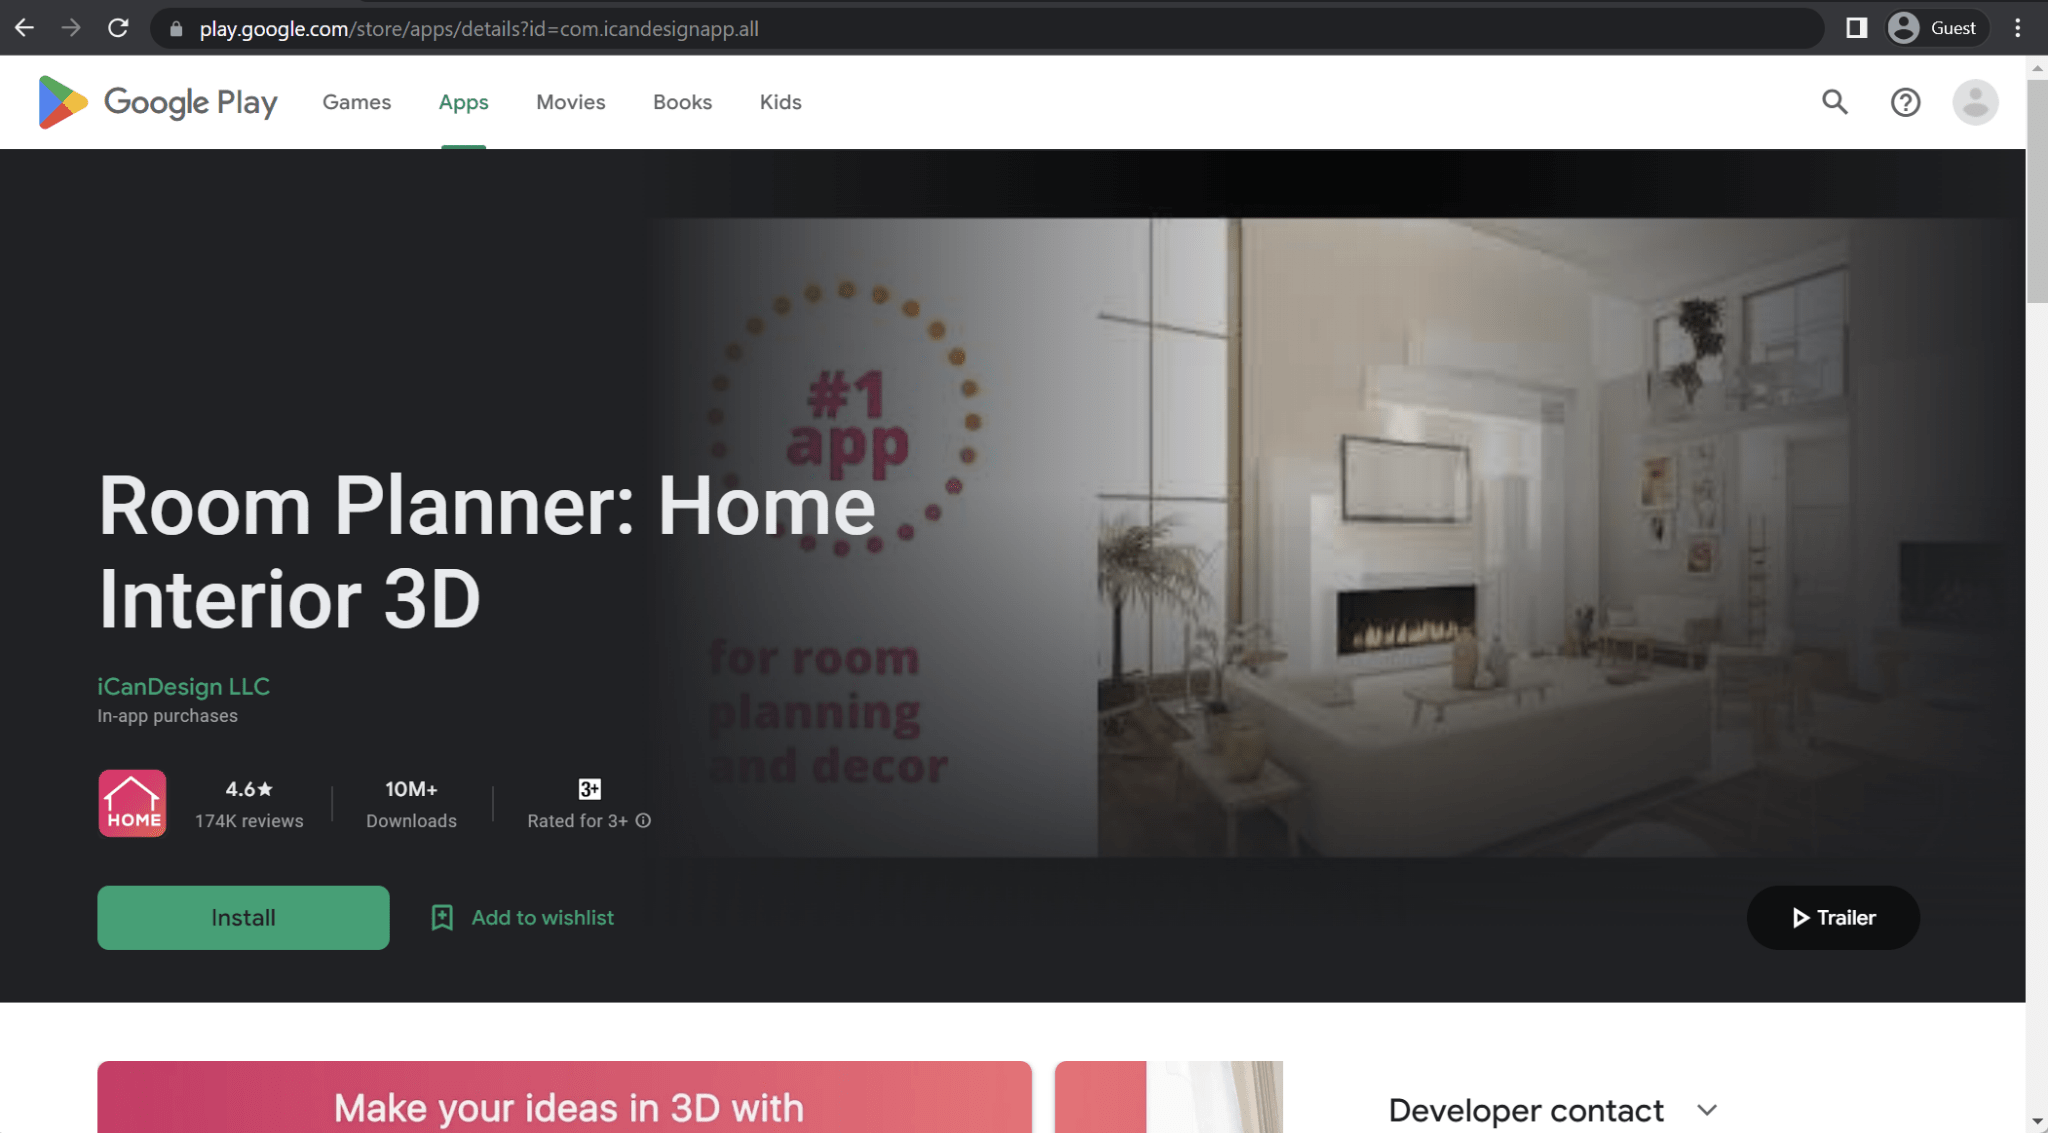The height and width of the screenshot is (1133, 2048).
Task: Select the Games tab in Google Play
Action: pos(356,100)
